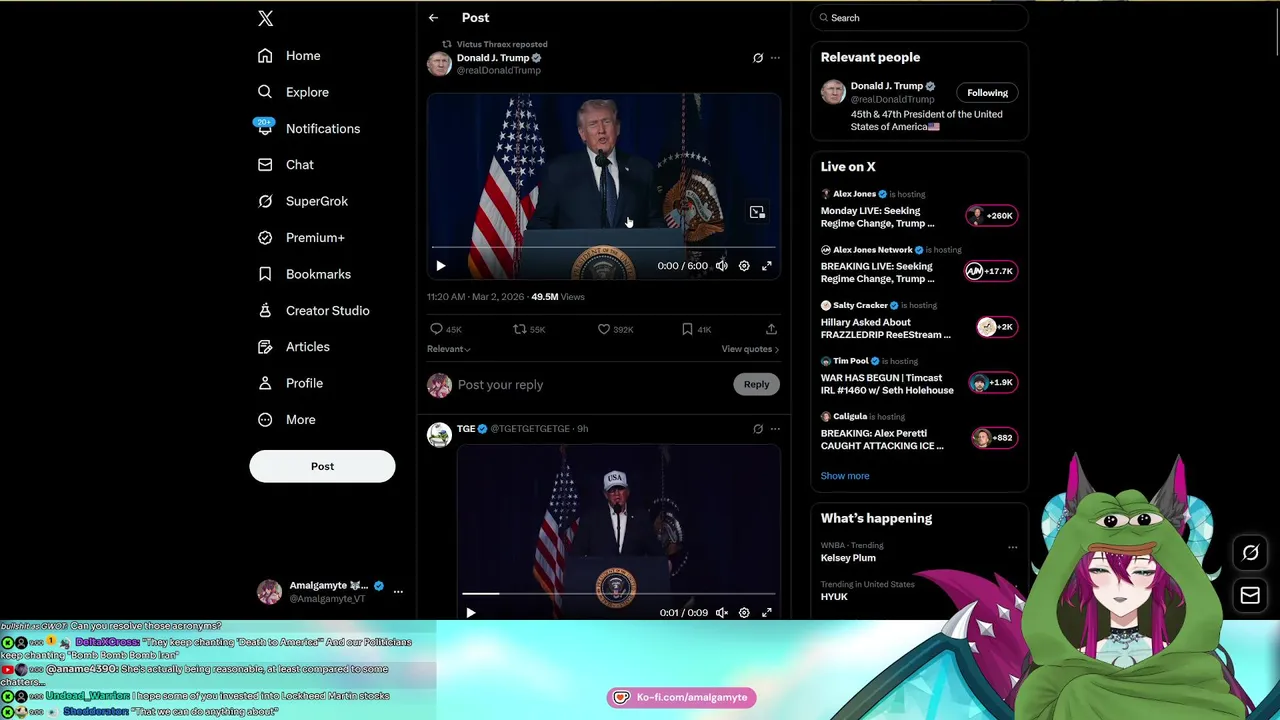Play the TGE reply video
This screenshot has width=1280, height=720.
tap(471, 613)
